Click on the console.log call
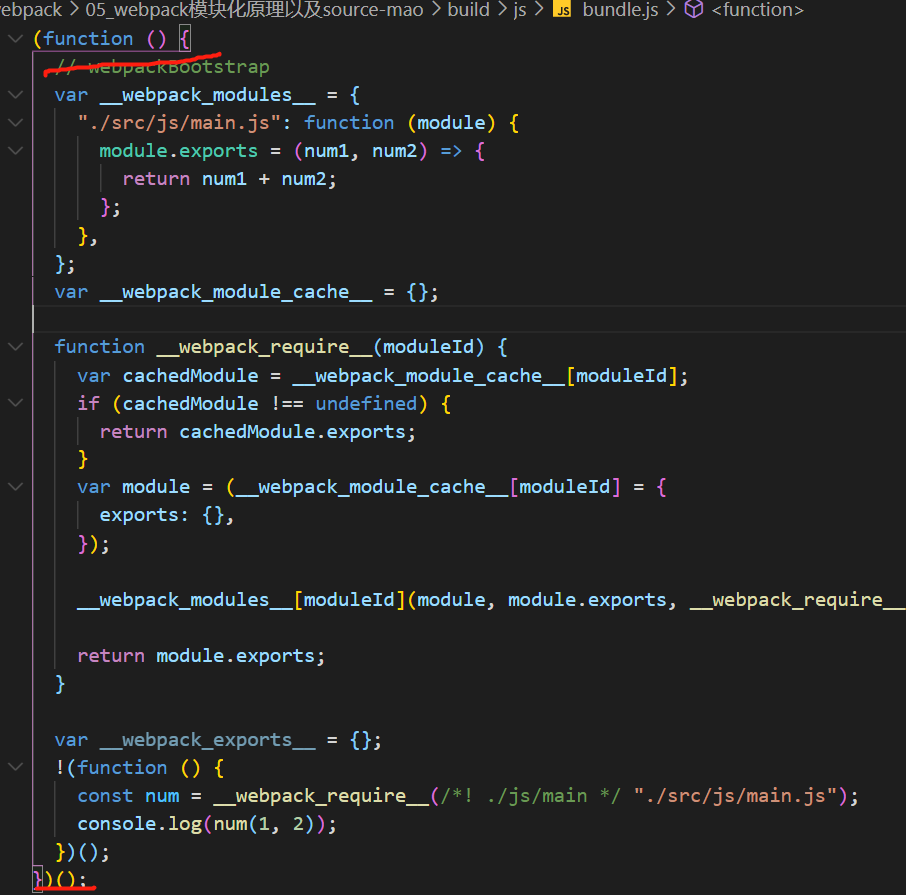The image size is (906, 895). pos(206,824)
